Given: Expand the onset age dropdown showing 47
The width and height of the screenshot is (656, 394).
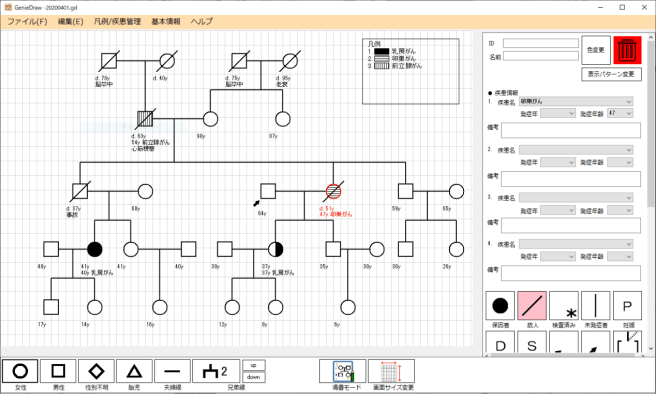Looking at the screenshot, I should click(620, 113).
